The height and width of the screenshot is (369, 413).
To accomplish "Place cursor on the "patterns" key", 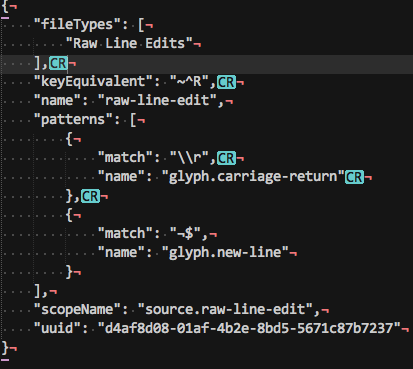I will pos(73,119).
